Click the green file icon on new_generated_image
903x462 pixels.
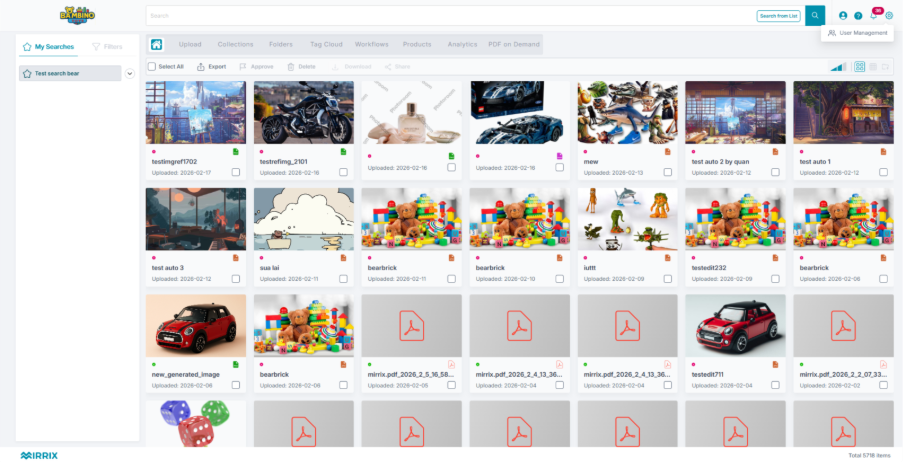pyautogui.click(x=236, y=364)
